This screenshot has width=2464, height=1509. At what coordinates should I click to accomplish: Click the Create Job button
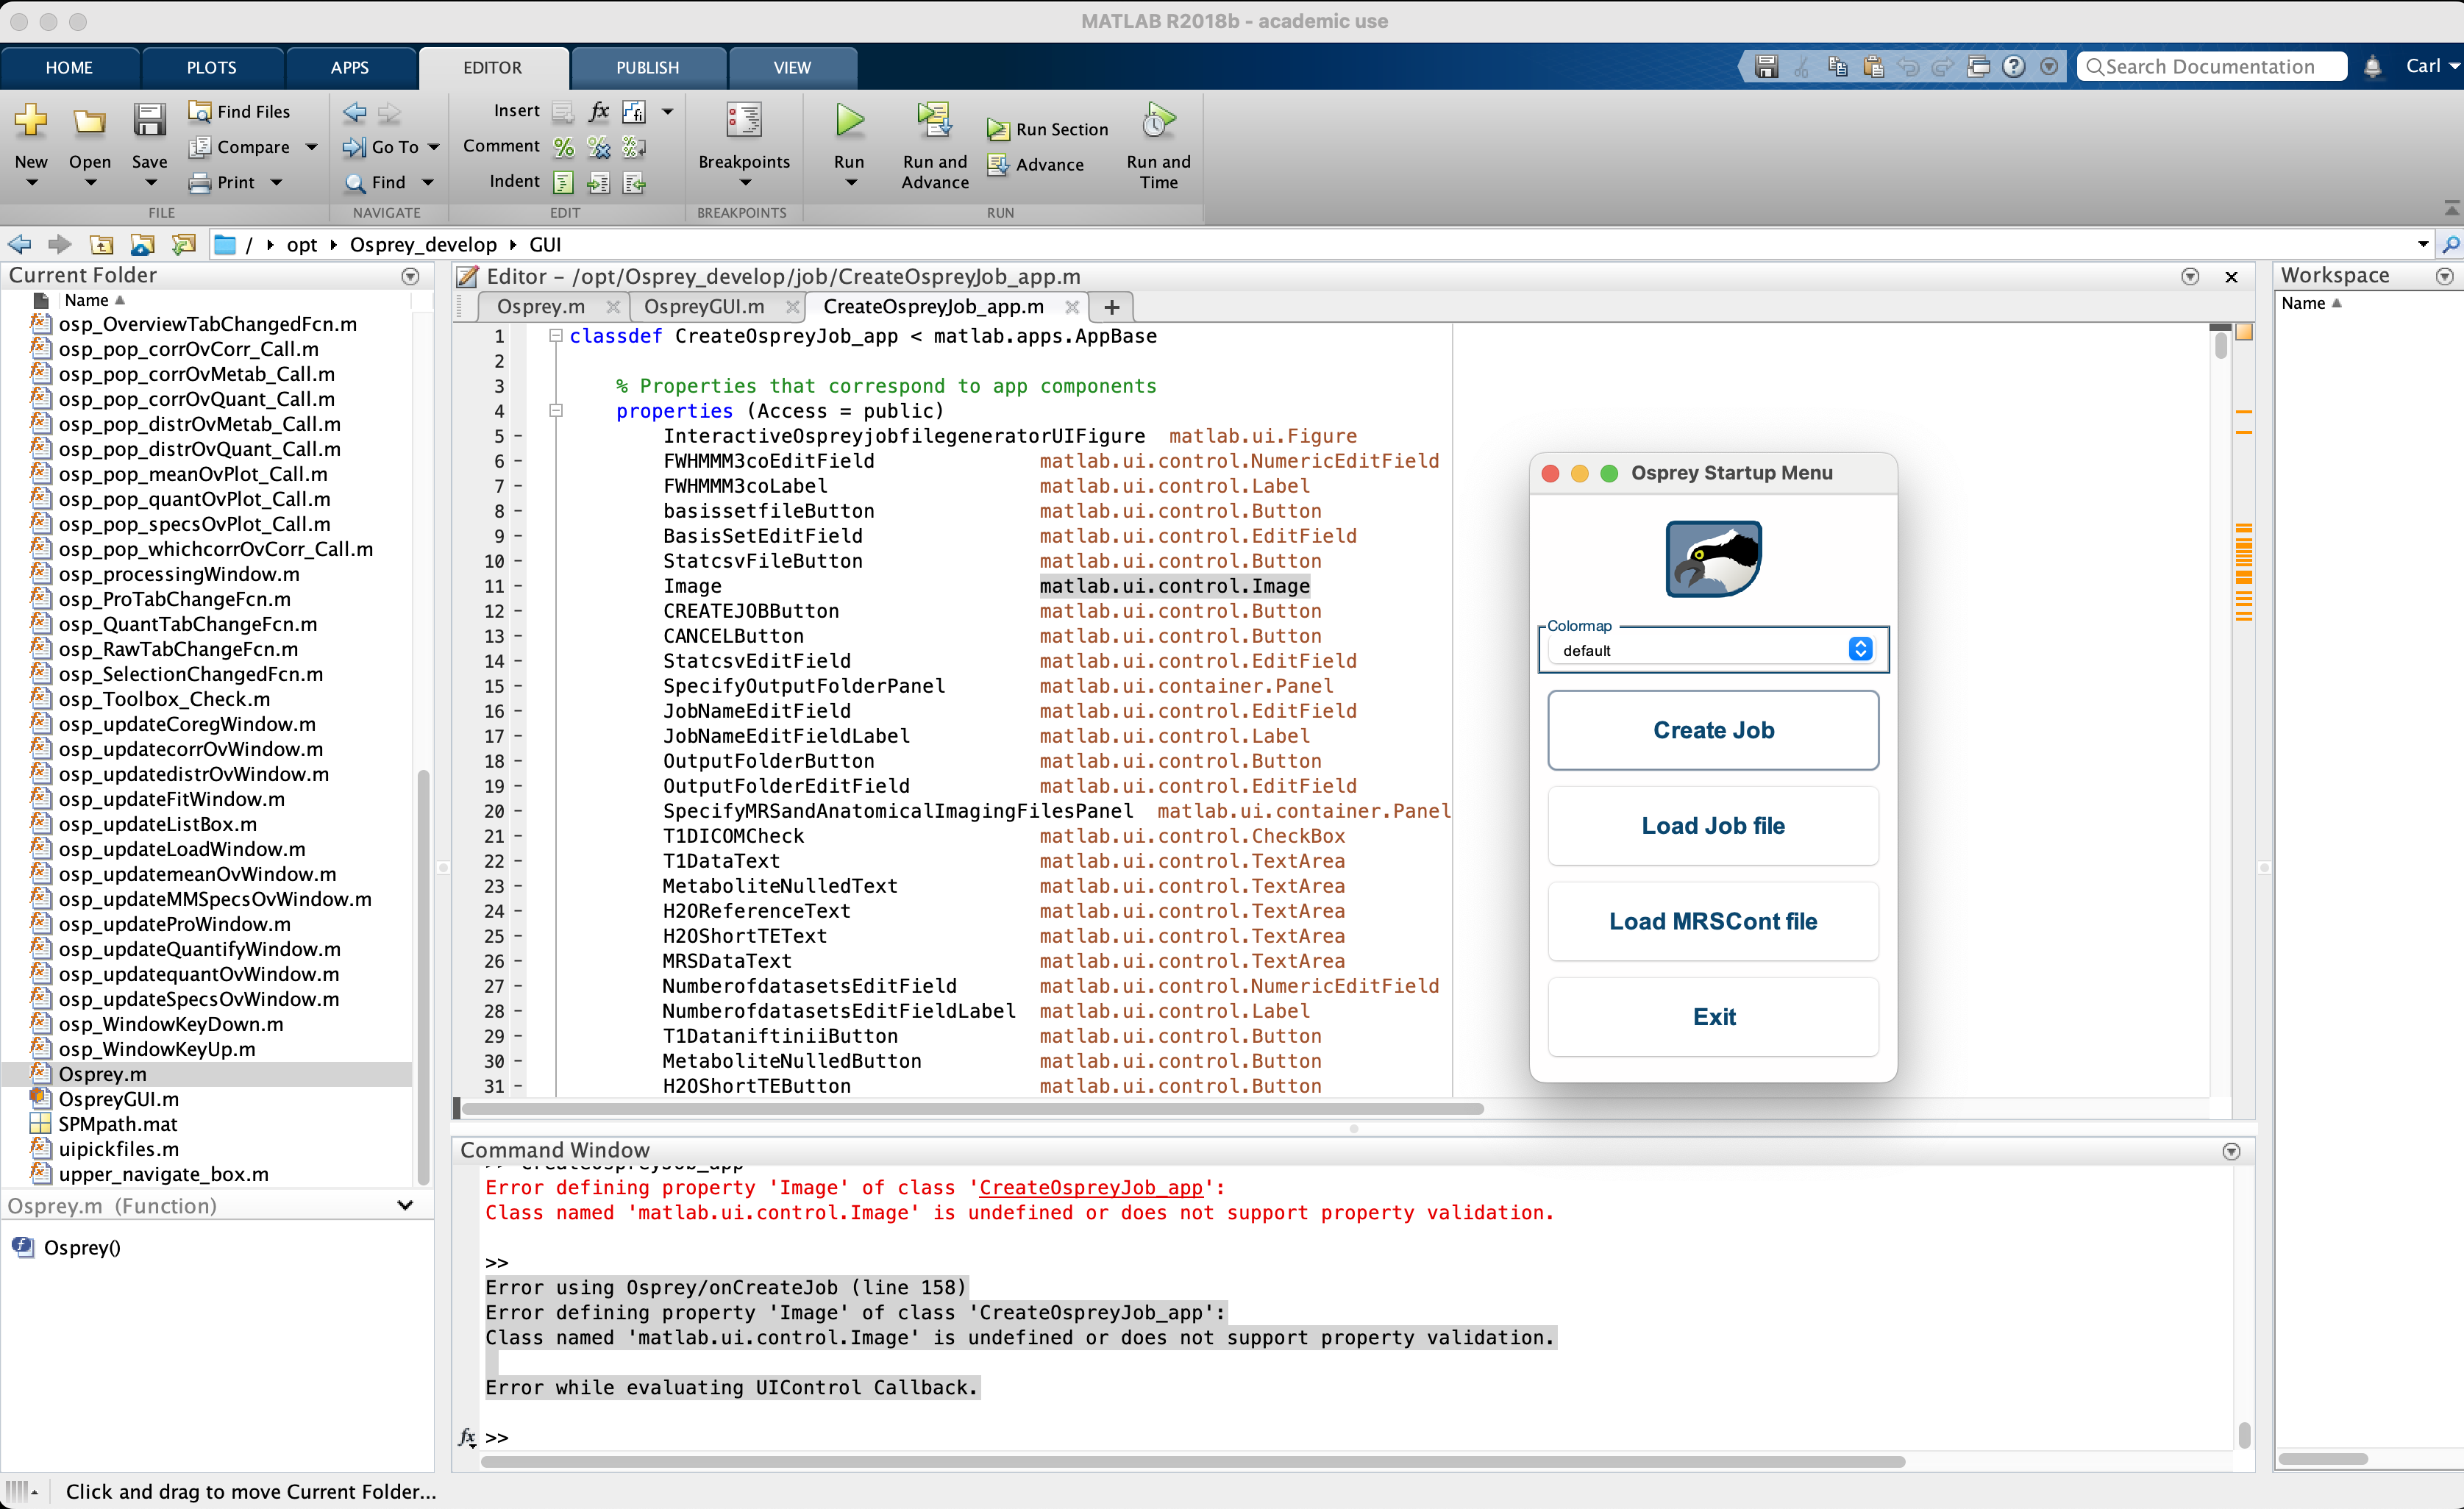pyautogui.click(x=1712, y=730)
